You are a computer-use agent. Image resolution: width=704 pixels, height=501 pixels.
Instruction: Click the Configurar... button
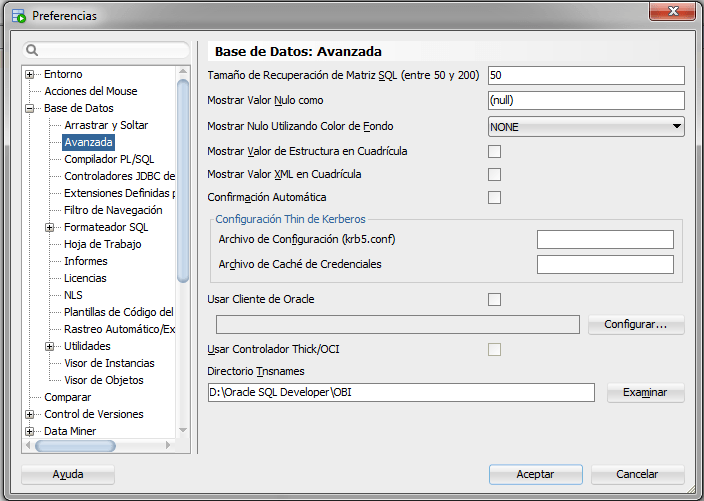point(636,325)
